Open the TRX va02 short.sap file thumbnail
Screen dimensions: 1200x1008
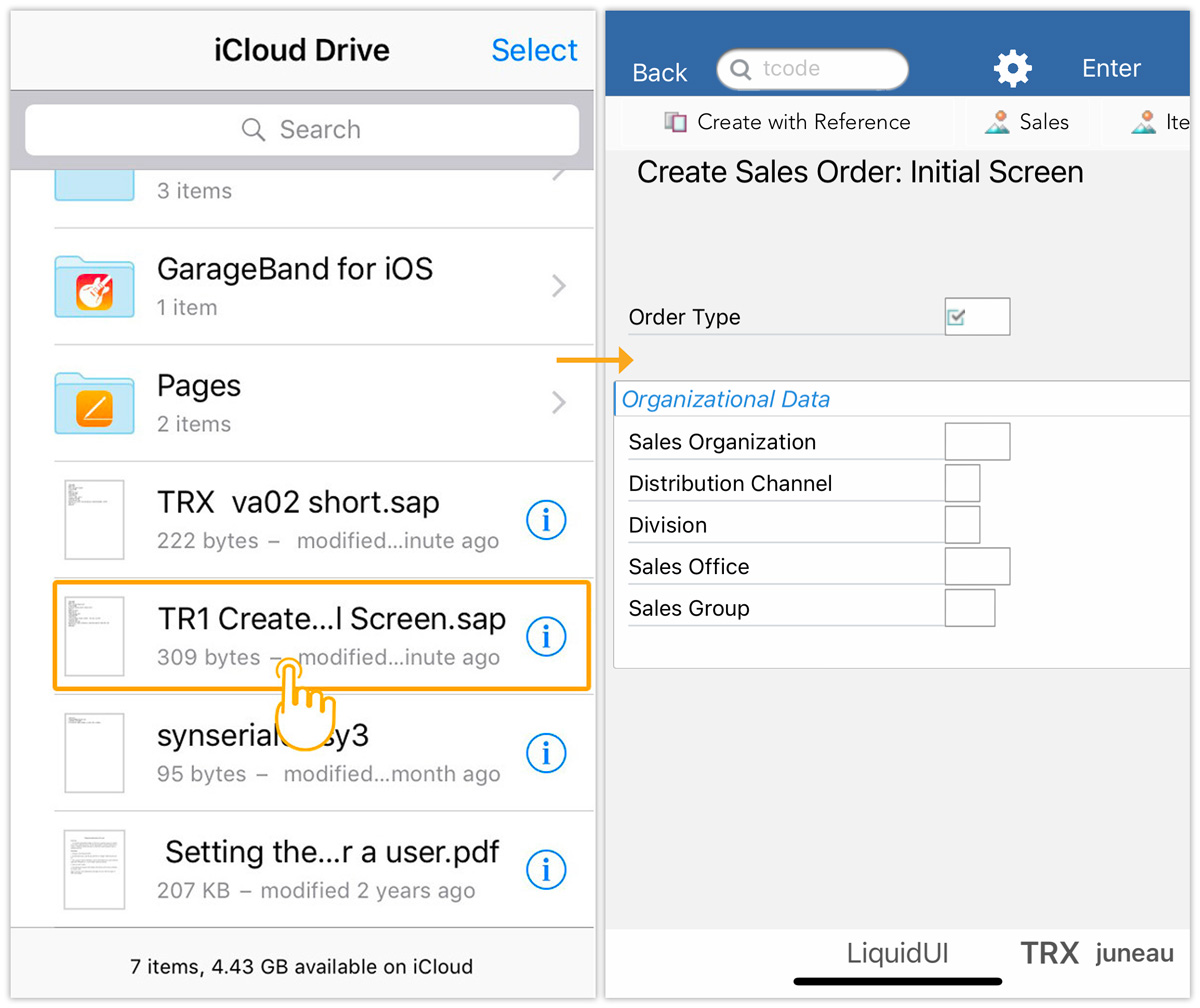point(94,519)
